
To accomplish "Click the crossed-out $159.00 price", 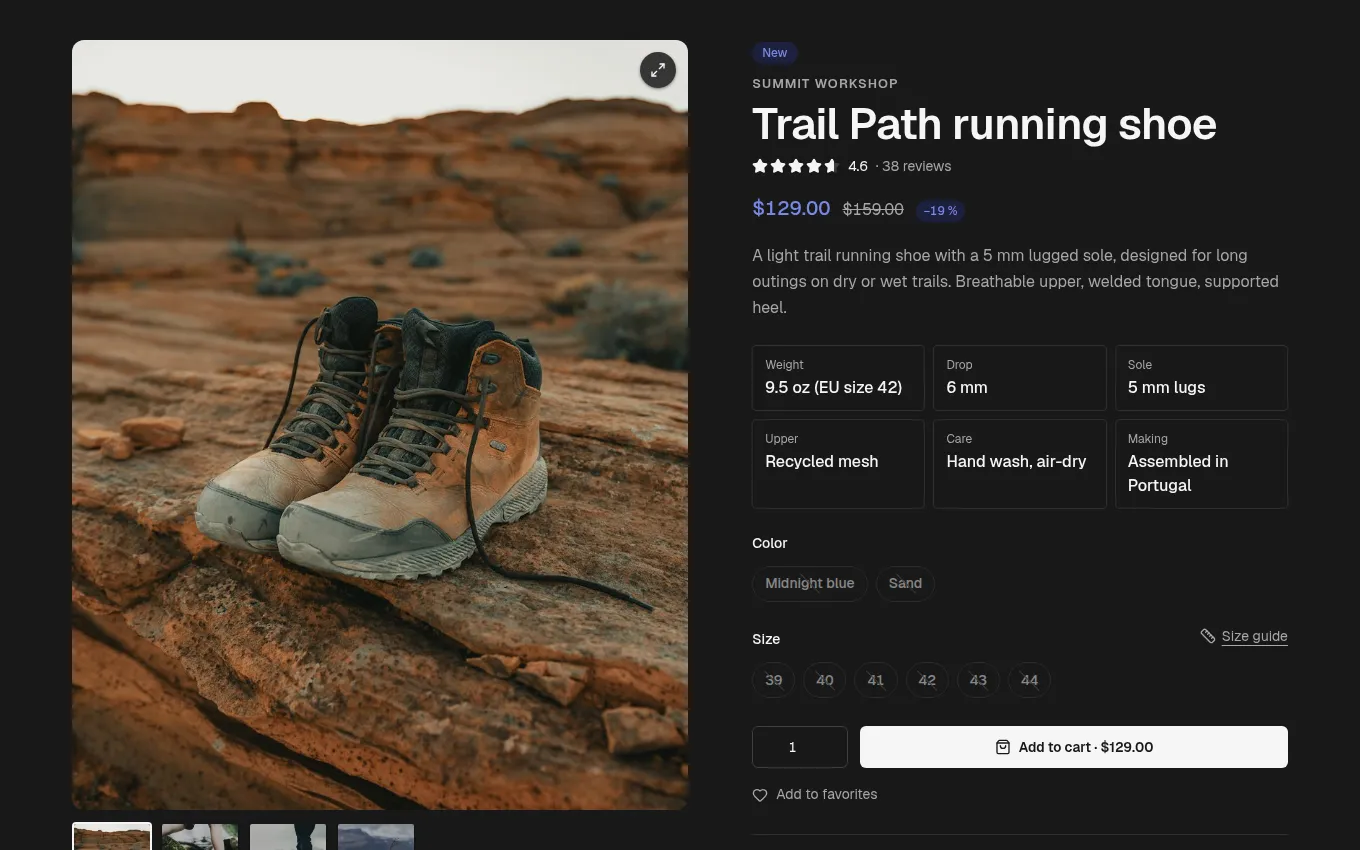I will 873,209.
